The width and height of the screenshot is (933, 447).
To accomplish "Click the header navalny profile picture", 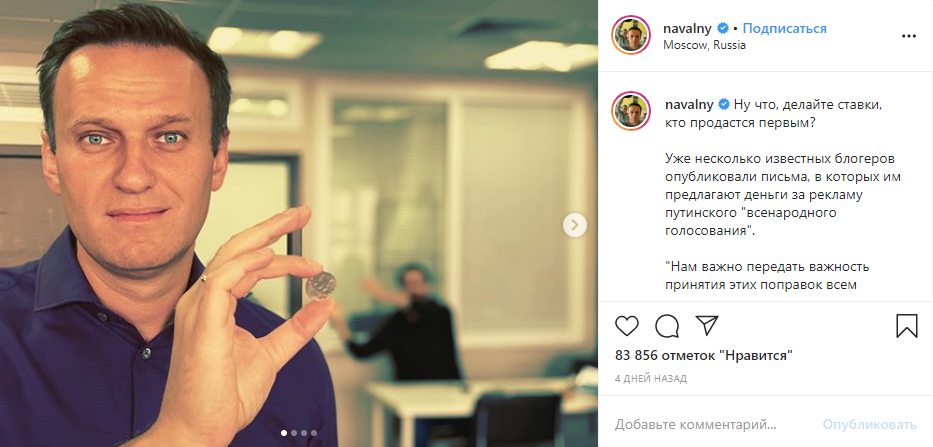I will 631,36.
